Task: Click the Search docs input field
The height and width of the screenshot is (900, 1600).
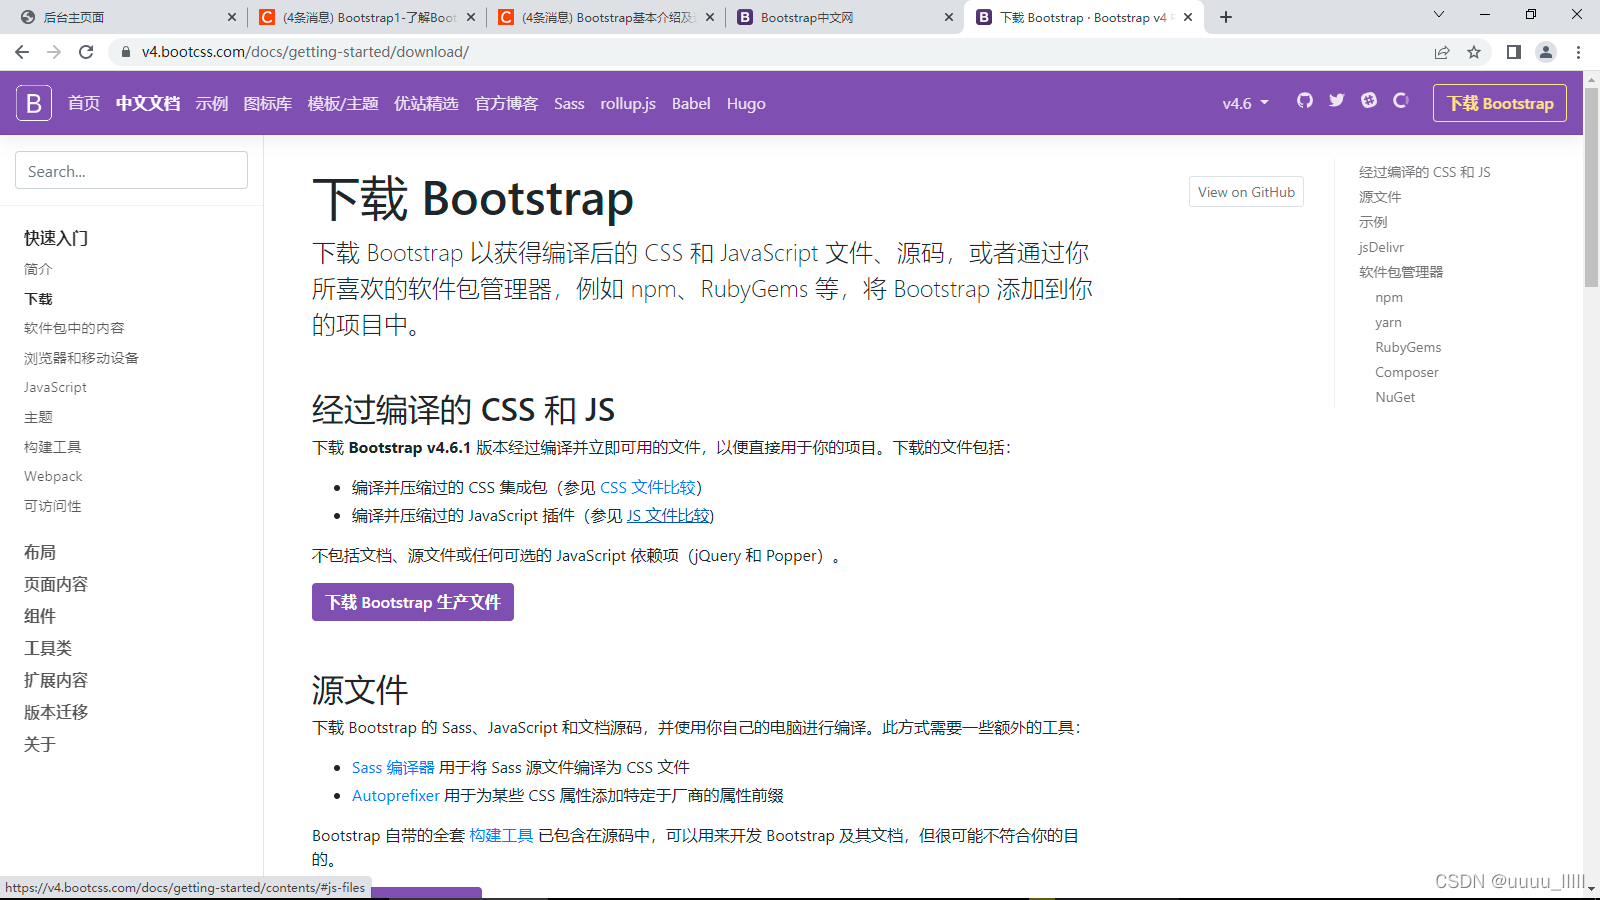Action: coord(131,170)
